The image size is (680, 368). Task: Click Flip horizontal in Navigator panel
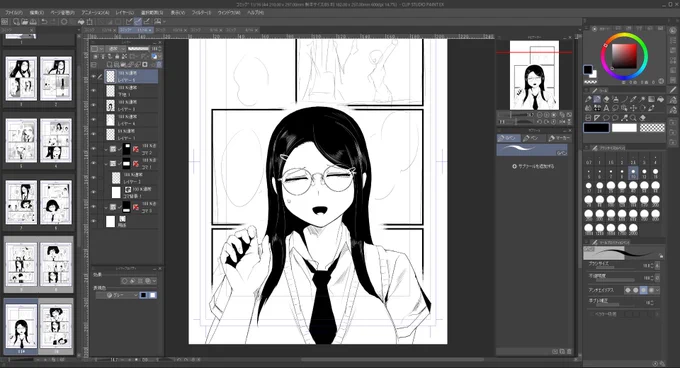[x=562, y=122]
